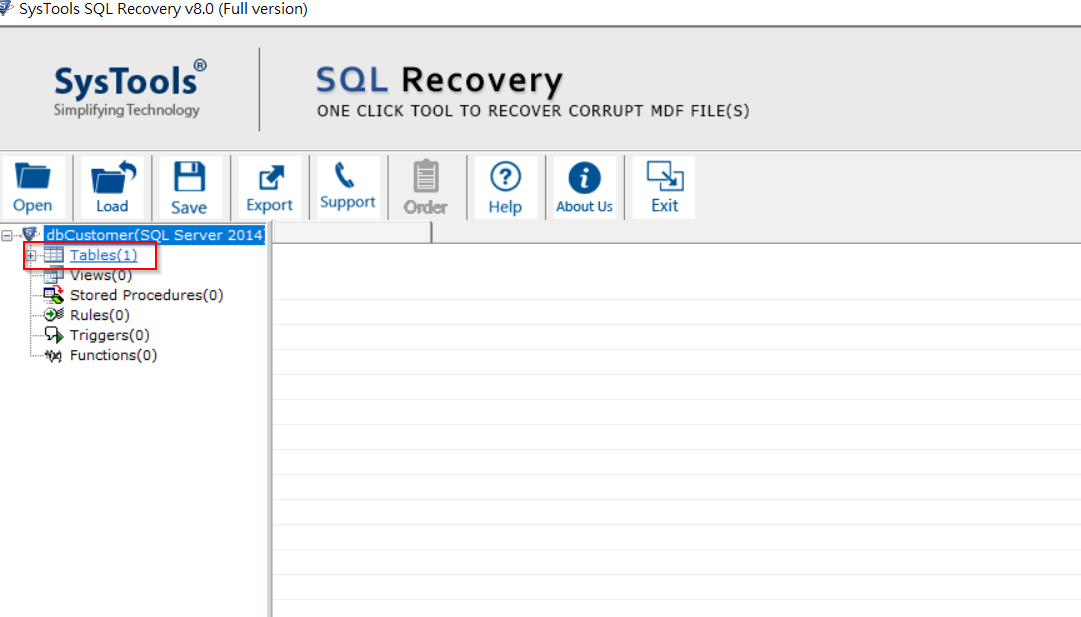
Task: Click the database icon beside dbCustomer
Action: pos(29,235)
